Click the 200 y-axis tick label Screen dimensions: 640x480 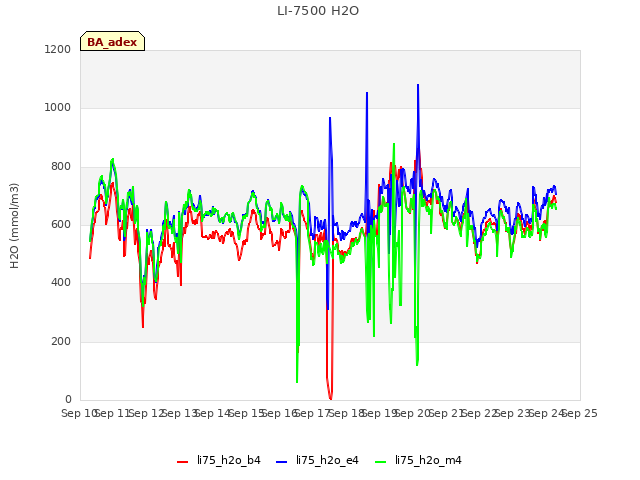pyautogui.click(x=61, y=341)
